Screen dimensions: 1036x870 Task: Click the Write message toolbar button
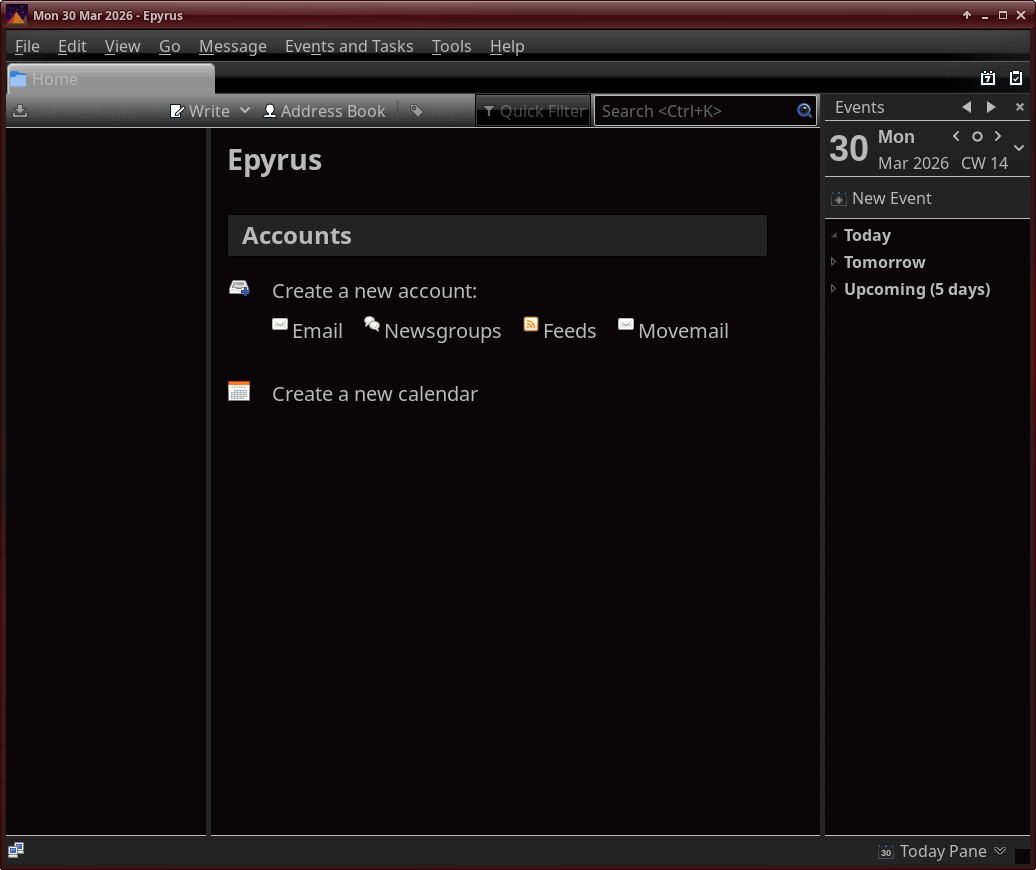[x=201, y=111]
